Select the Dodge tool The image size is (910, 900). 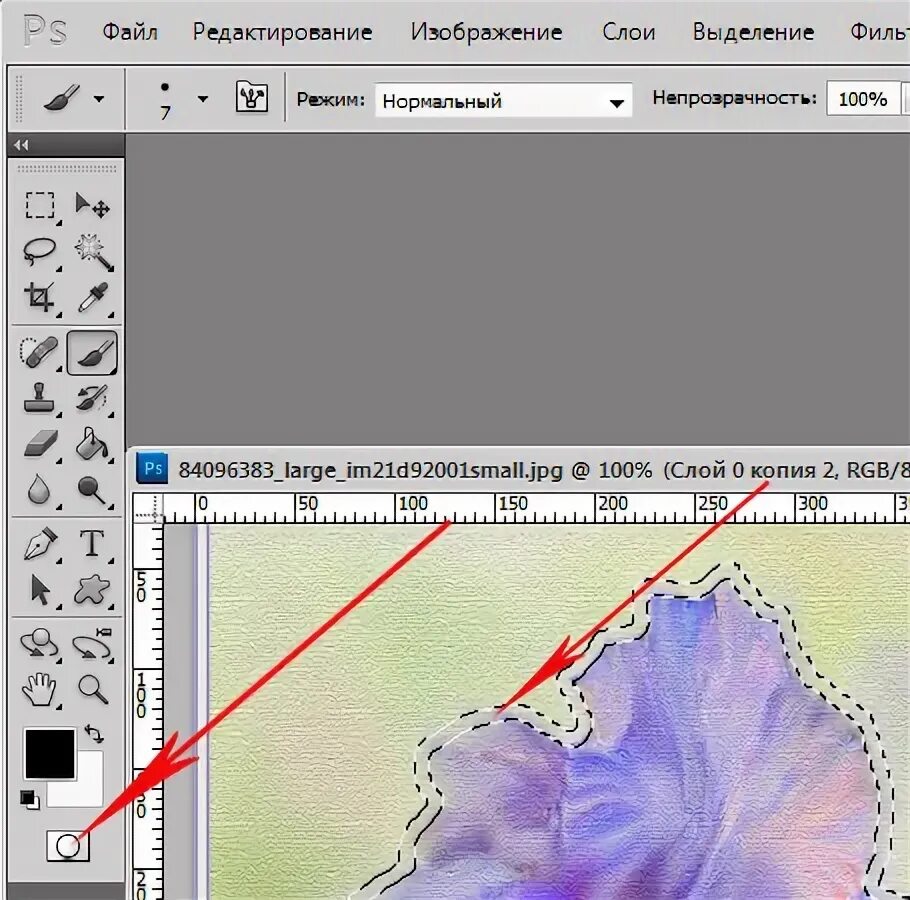pos(92,490)
